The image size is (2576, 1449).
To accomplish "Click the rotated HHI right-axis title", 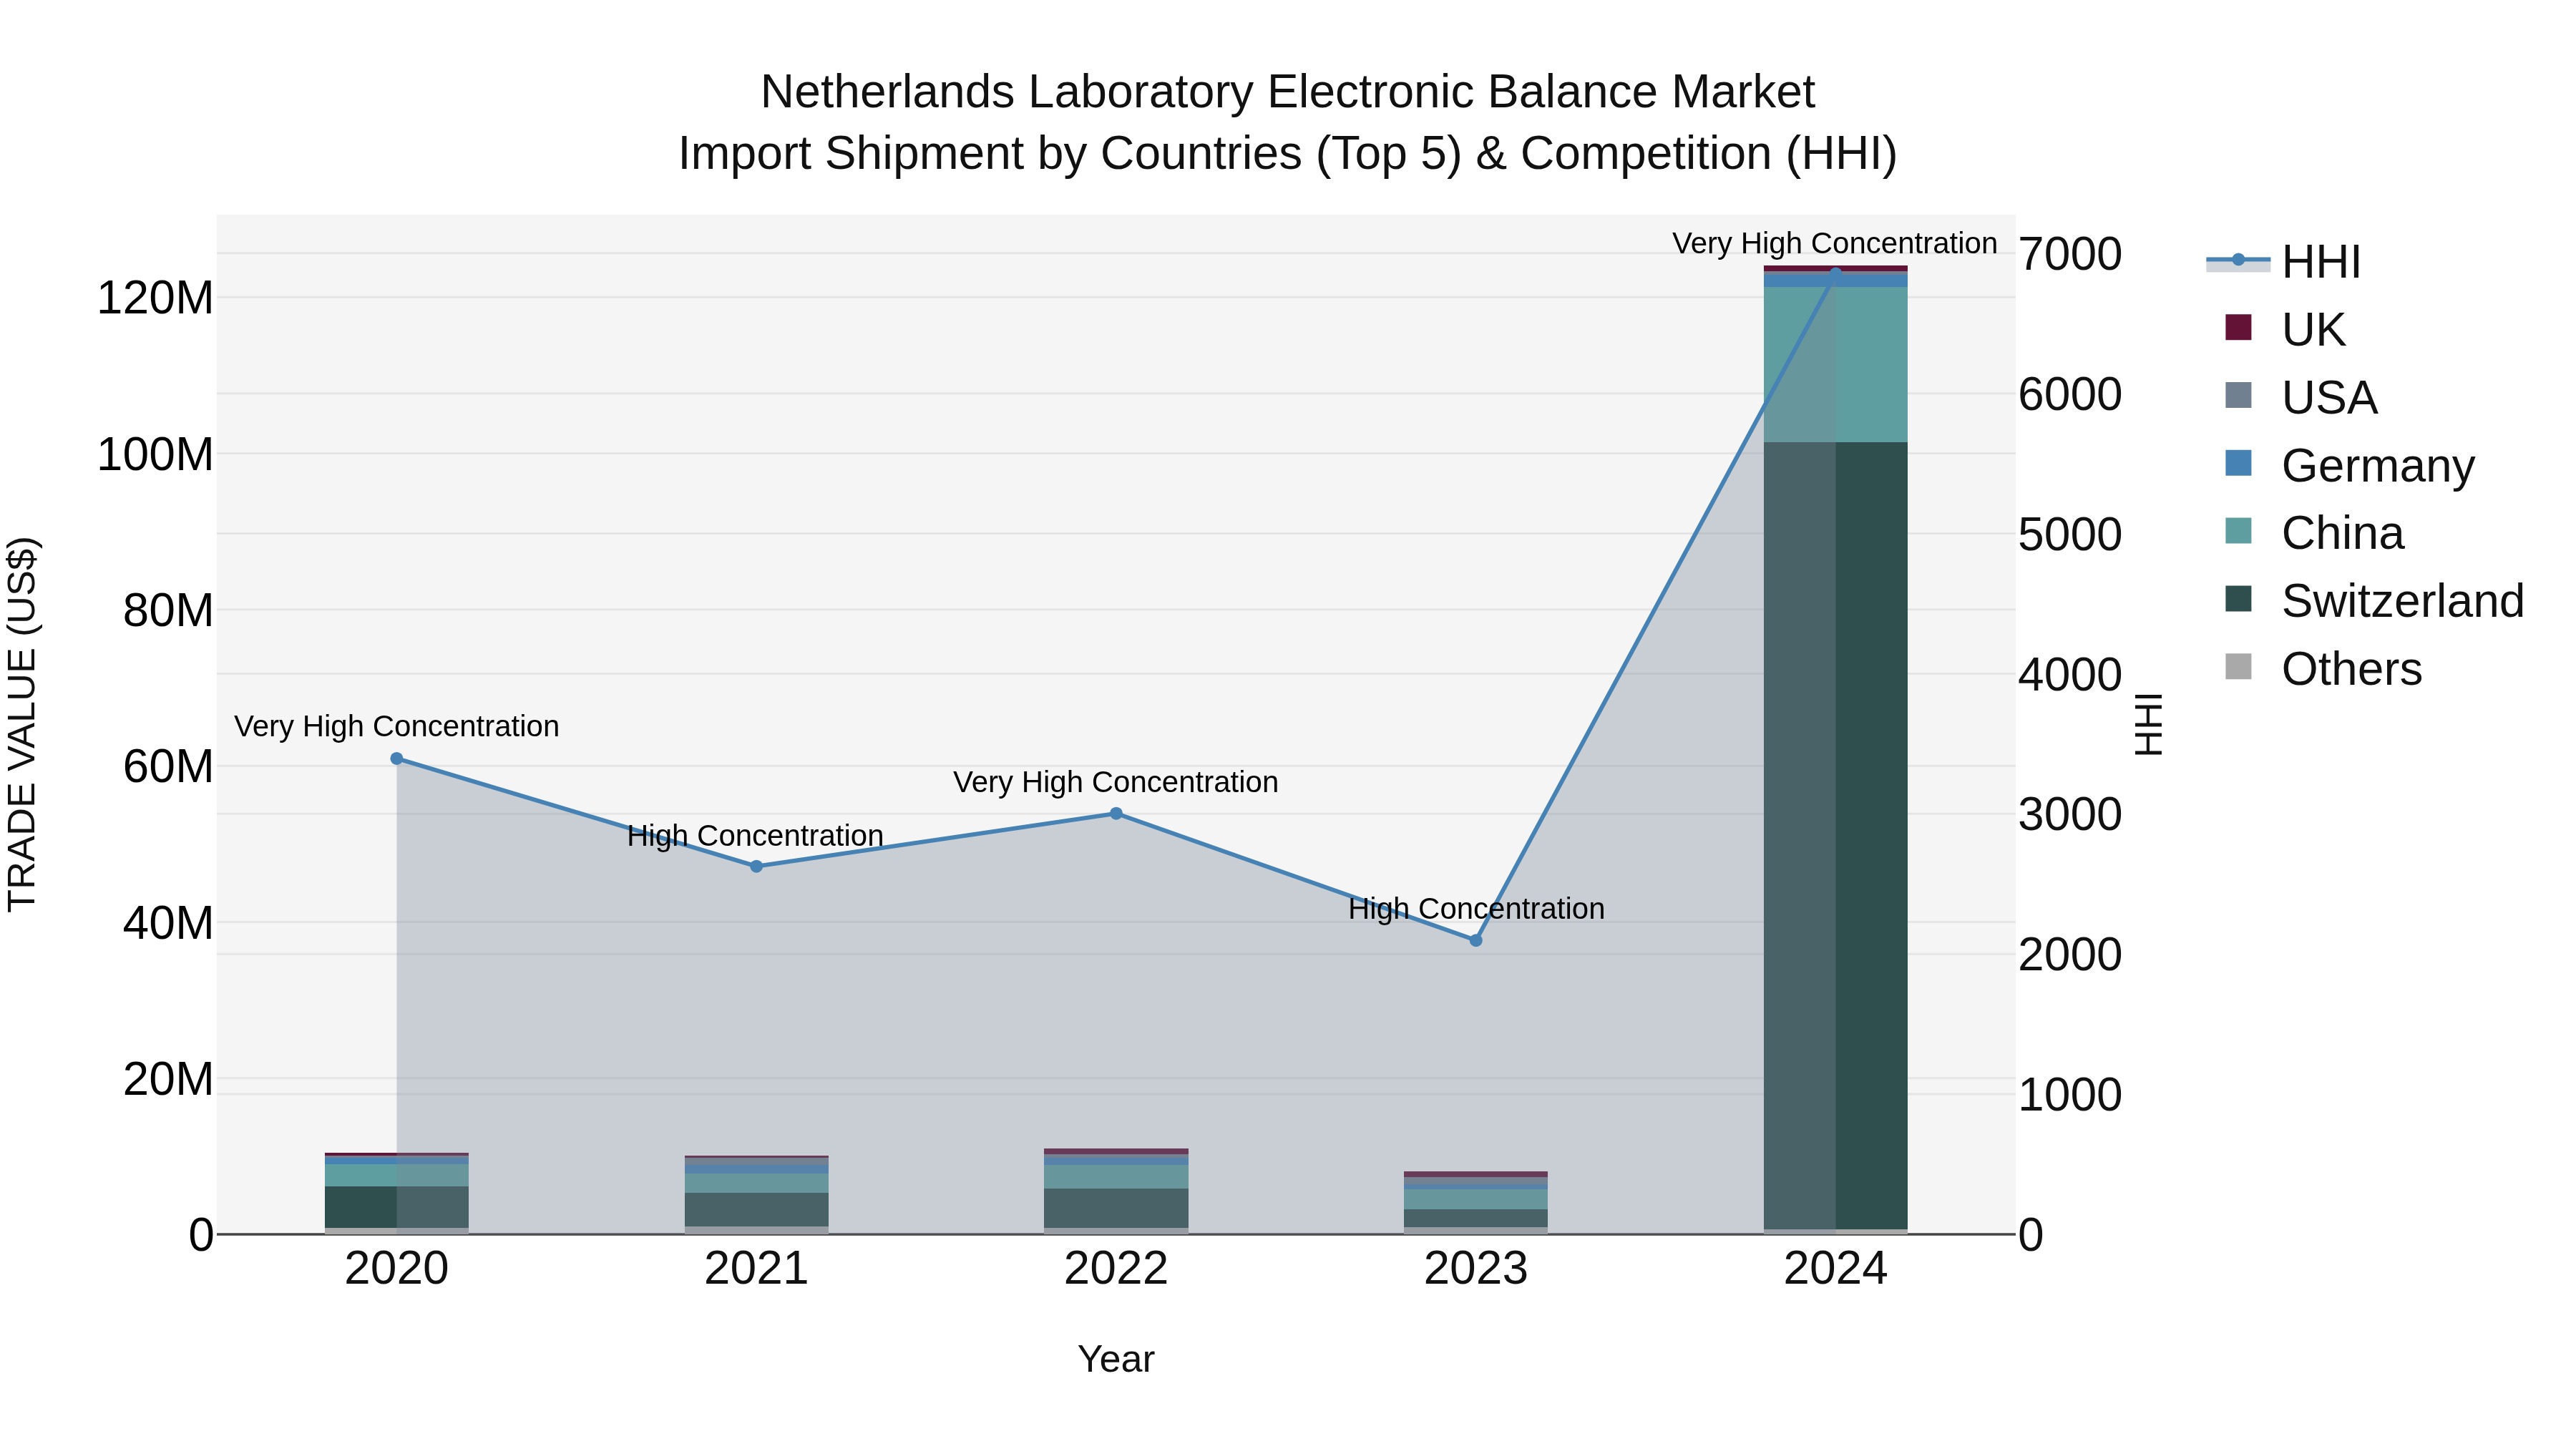I will tap(2148, 724).
